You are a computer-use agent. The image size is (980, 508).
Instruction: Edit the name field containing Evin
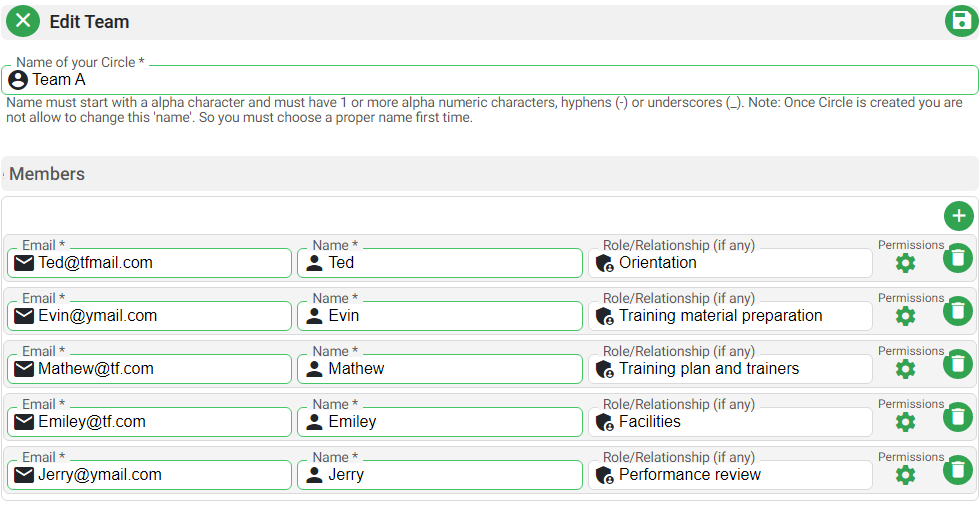(450, 316)
